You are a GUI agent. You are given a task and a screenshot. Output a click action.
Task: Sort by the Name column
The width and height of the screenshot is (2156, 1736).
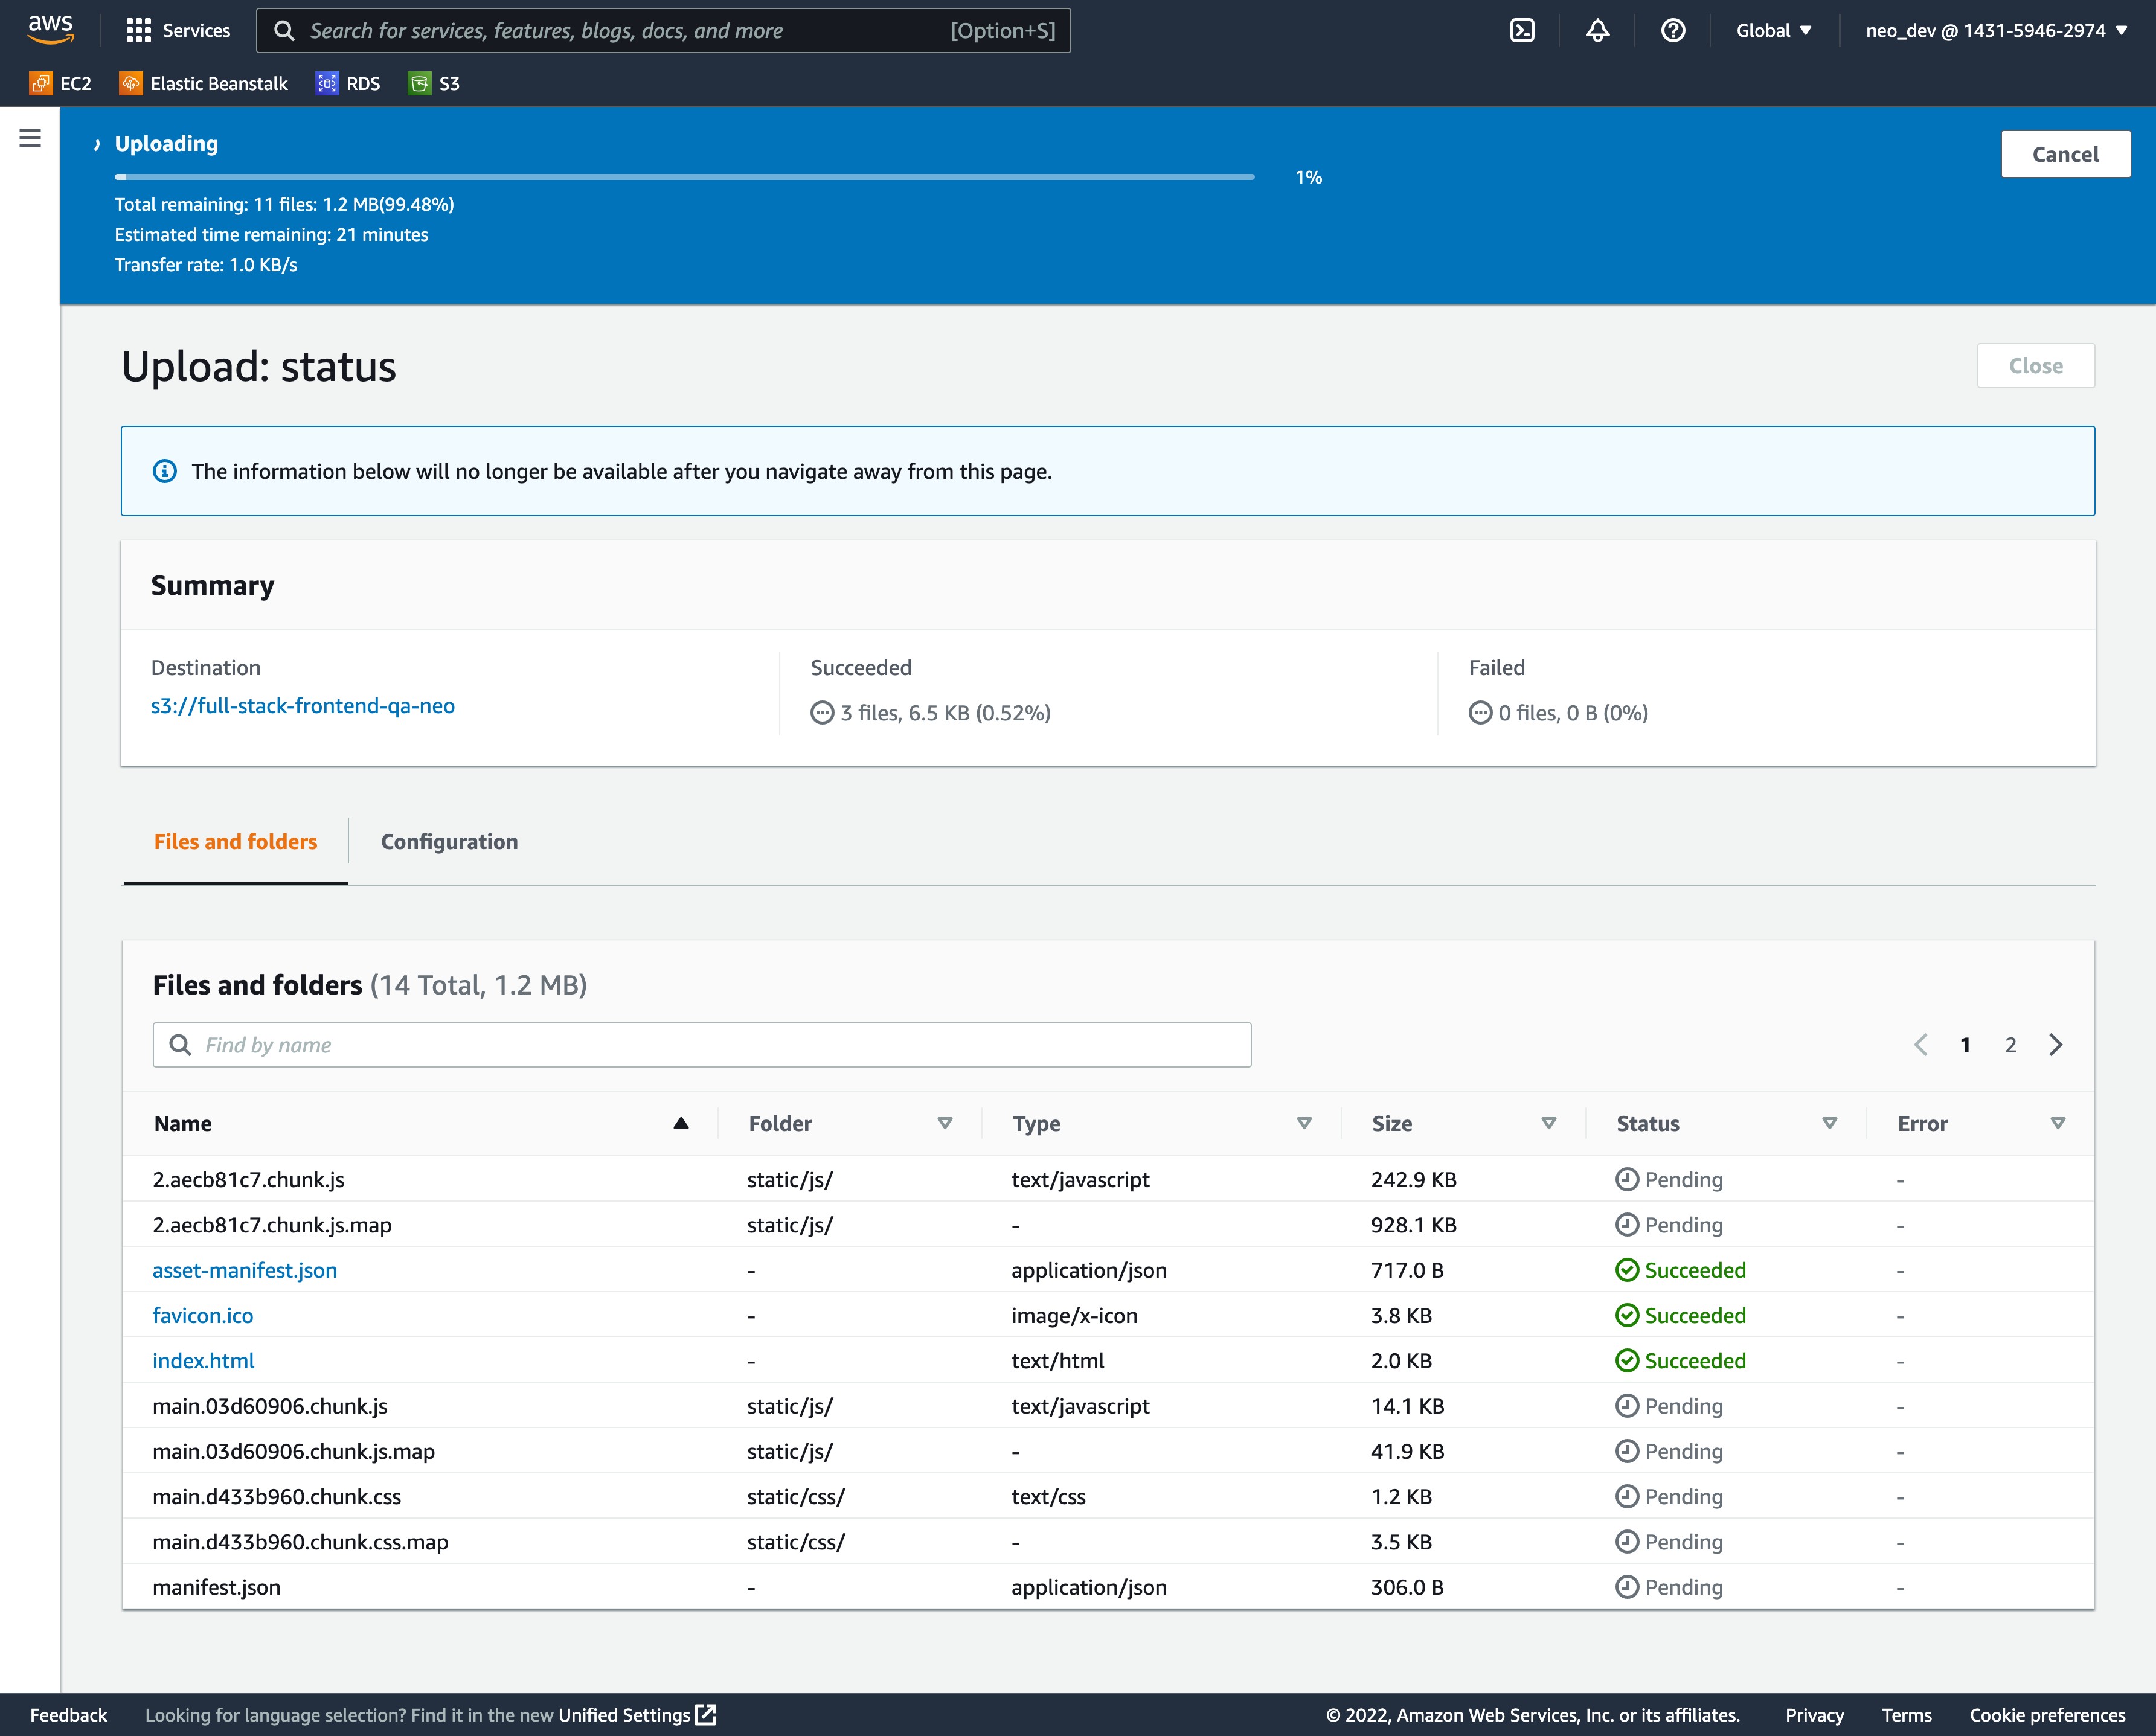(421, 1123)
